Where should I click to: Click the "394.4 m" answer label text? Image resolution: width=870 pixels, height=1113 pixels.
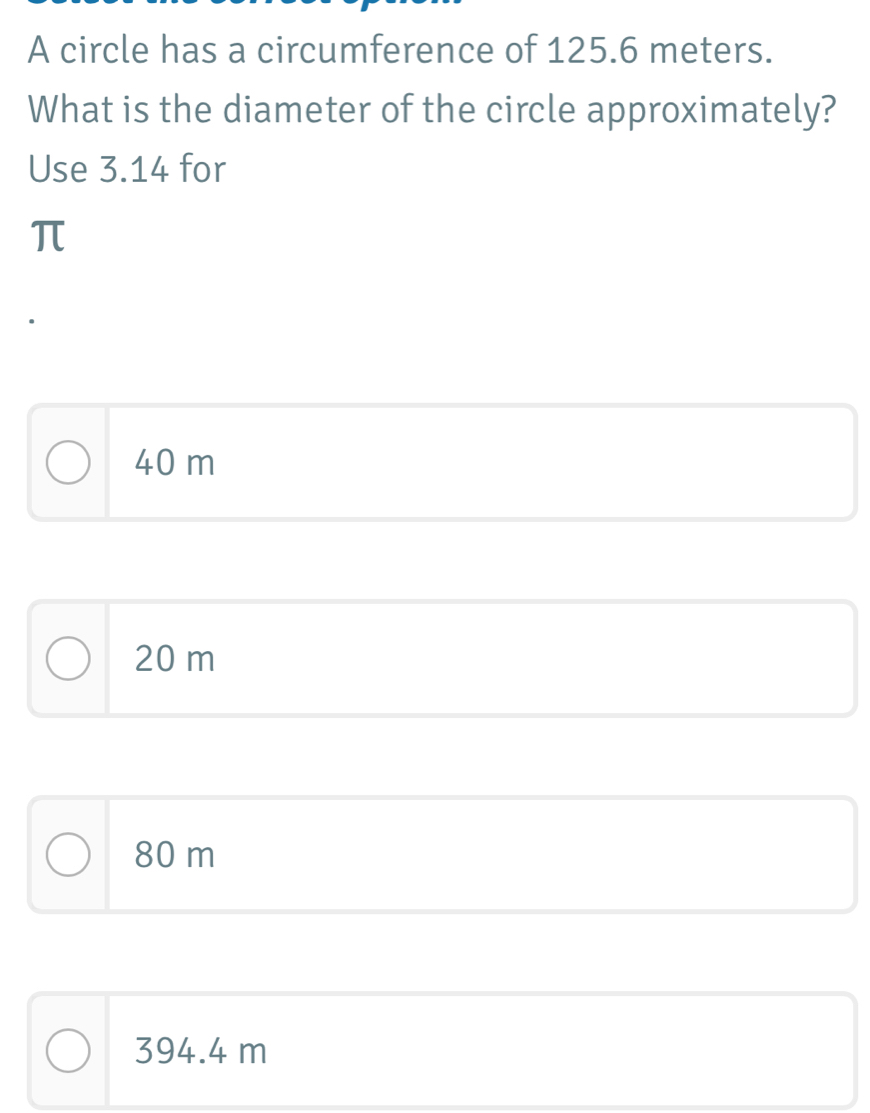click(x=201, y=1051)
